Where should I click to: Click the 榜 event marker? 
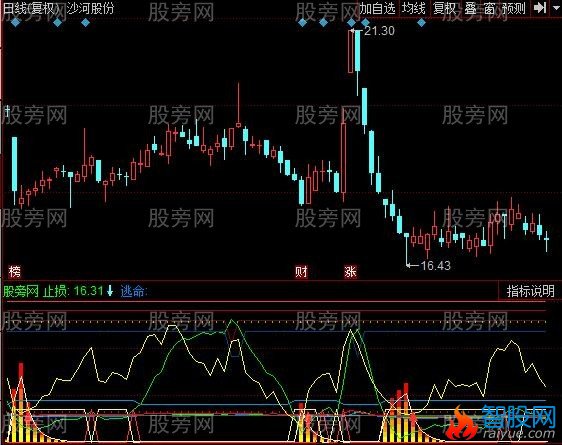(x=15, y=272)
